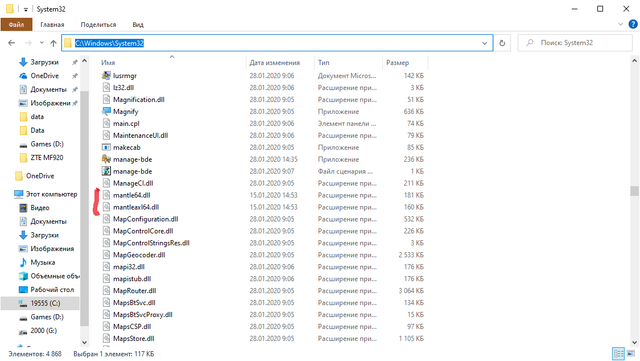640x361 pixels.
Task: Open pinned Документы in quick access
Action: click(48, 89)
